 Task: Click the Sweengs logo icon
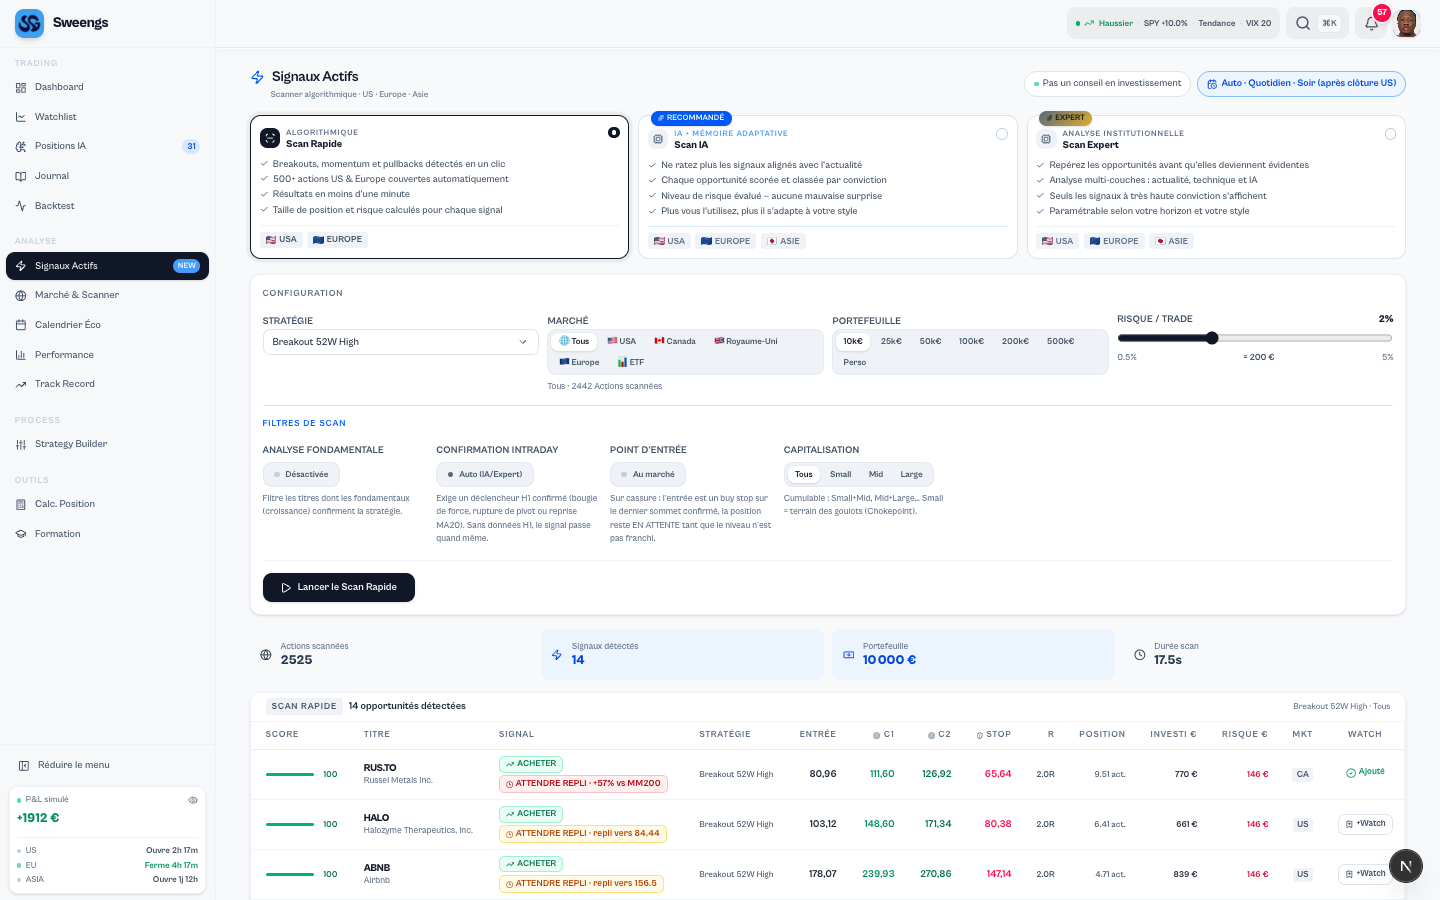coord(29,23)
